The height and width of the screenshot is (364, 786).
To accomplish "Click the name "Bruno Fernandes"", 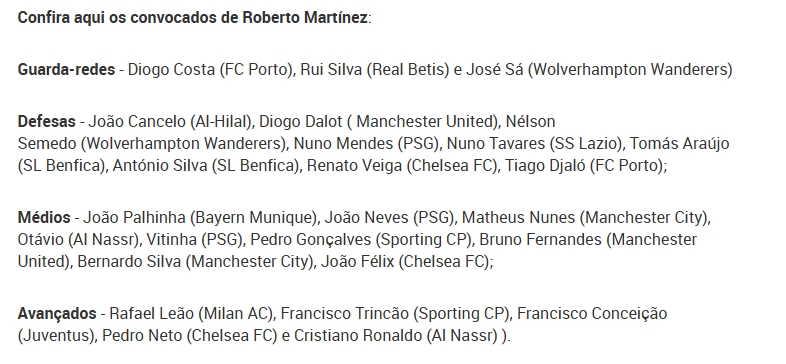I will click(x=540, y=240).
